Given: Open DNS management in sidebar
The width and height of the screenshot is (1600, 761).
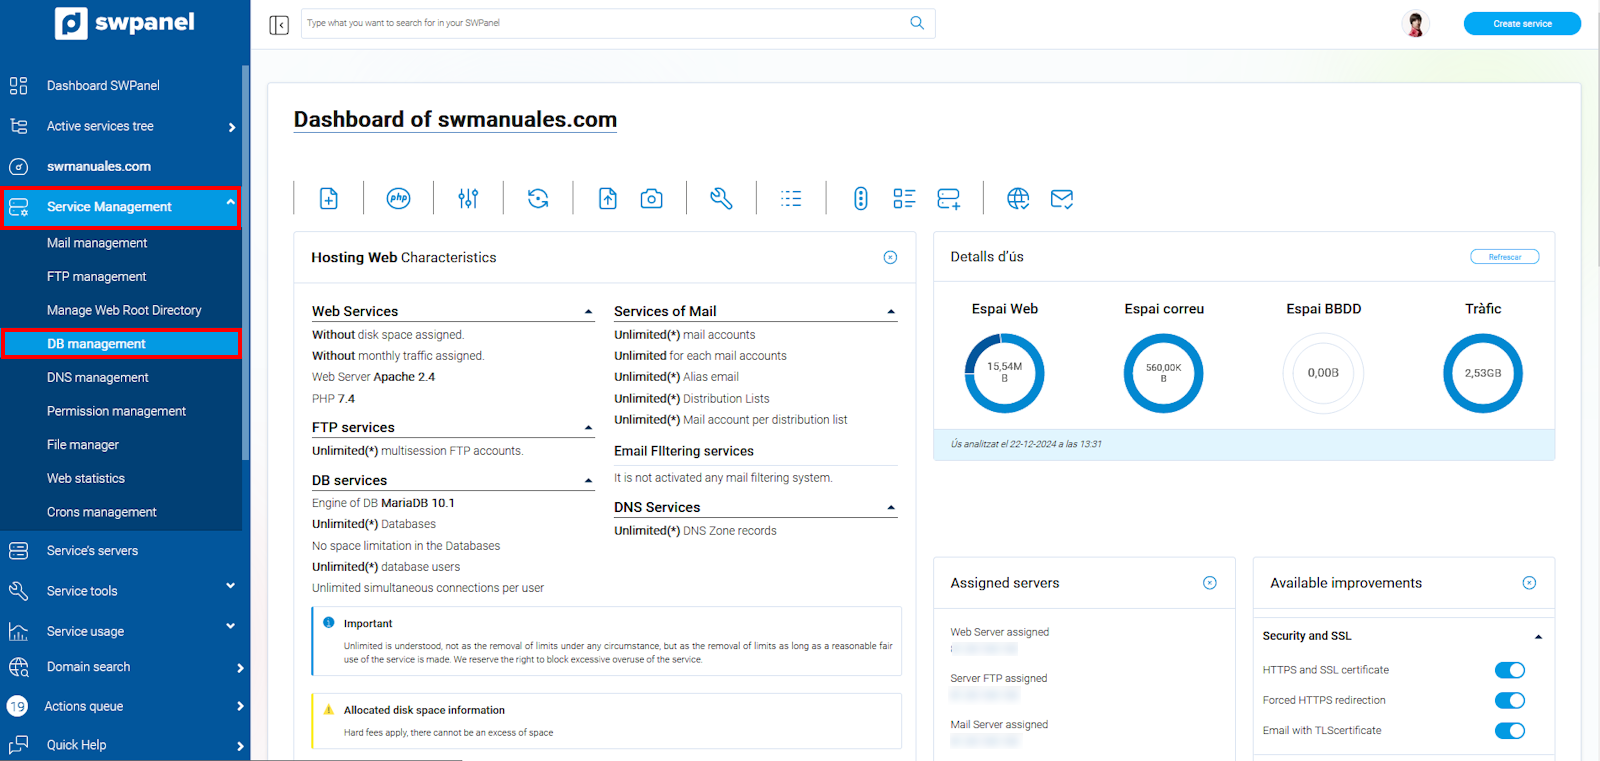Looking at the screenshot, I should 97,378.
